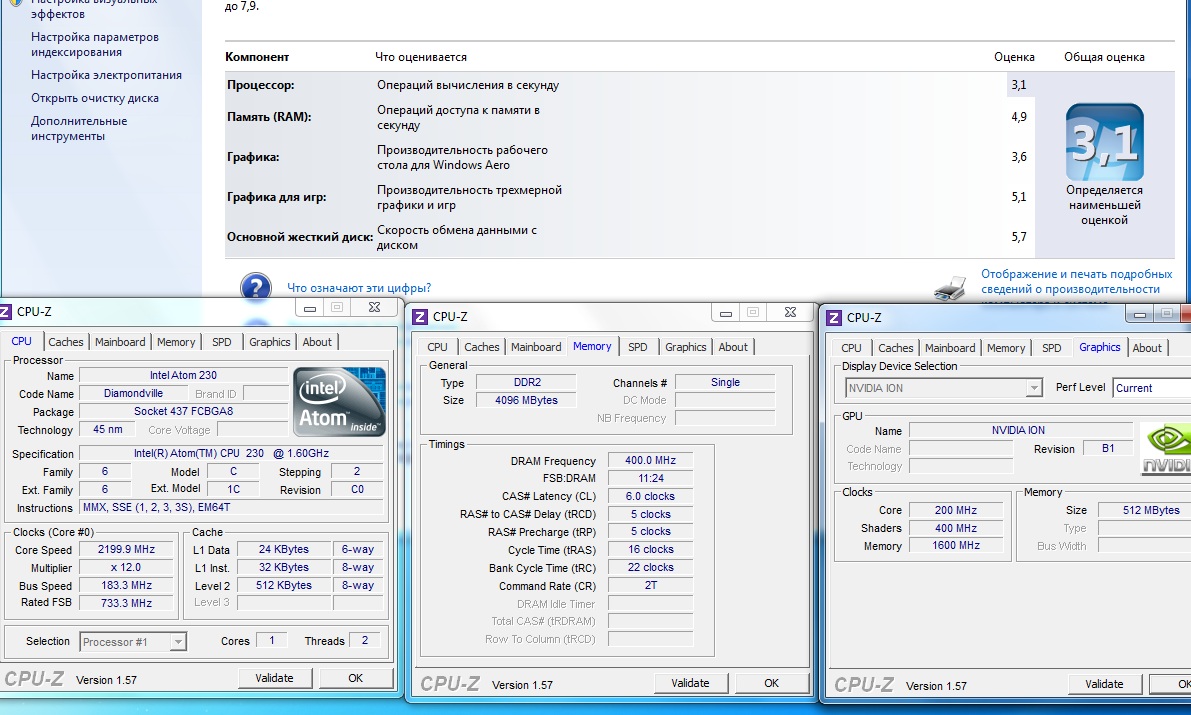Click the Z title icon of the processor CPU-Z window

pyautogui.click(x=5, y=312)
